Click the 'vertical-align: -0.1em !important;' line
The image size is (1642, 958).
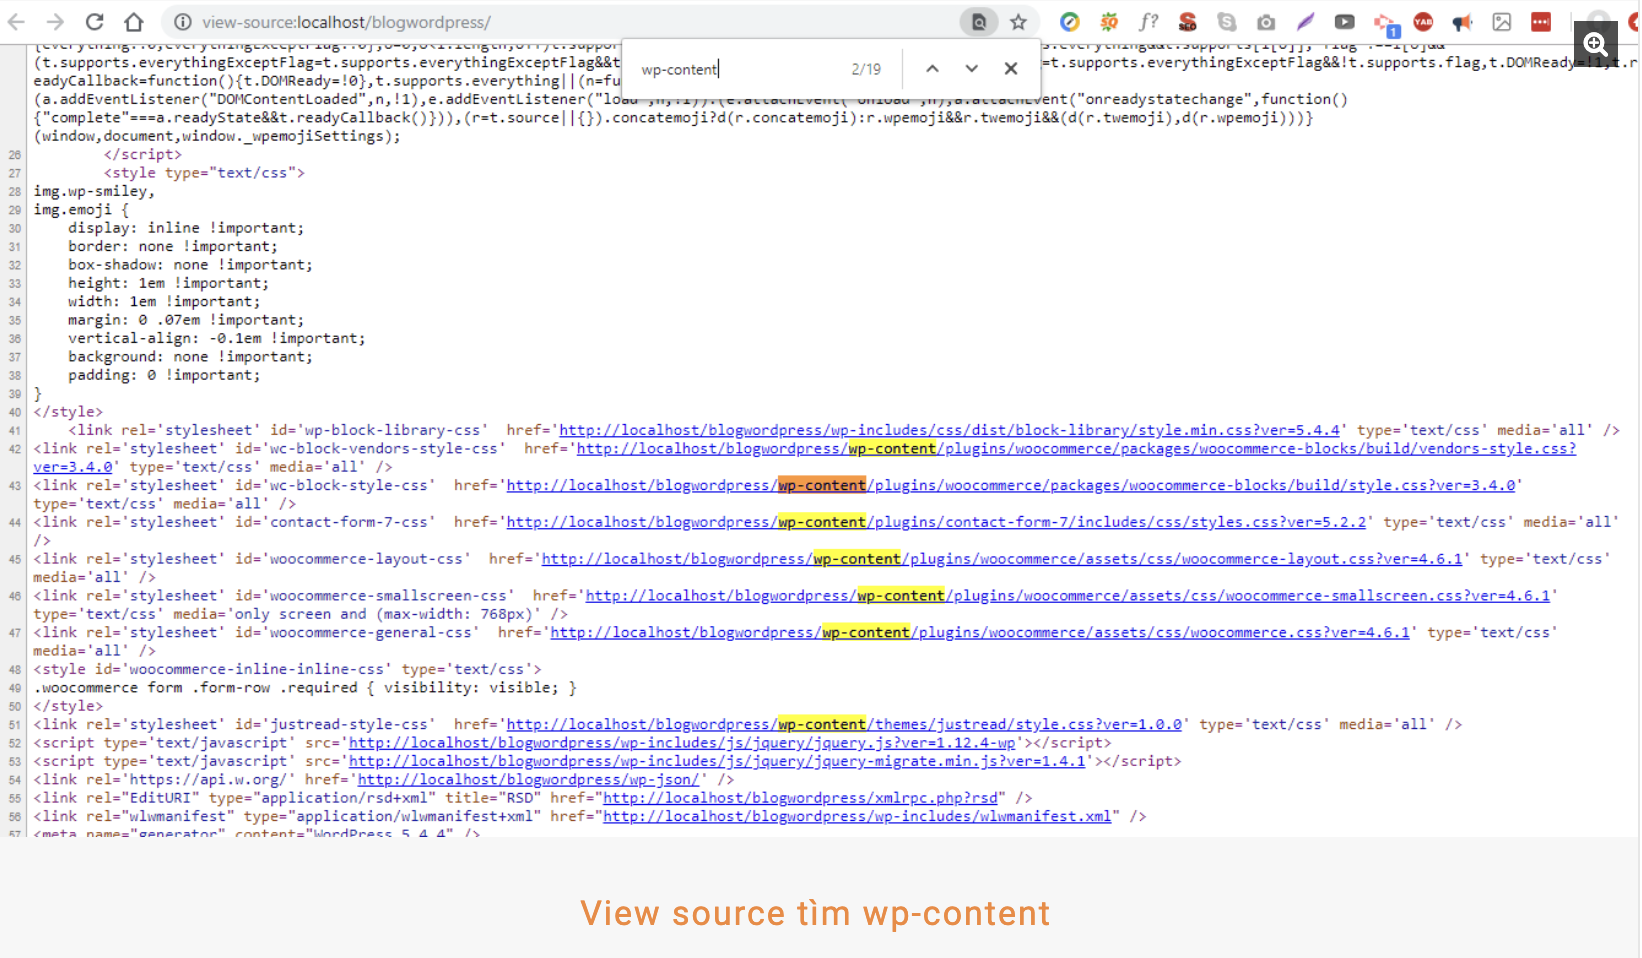coord(217,338)
